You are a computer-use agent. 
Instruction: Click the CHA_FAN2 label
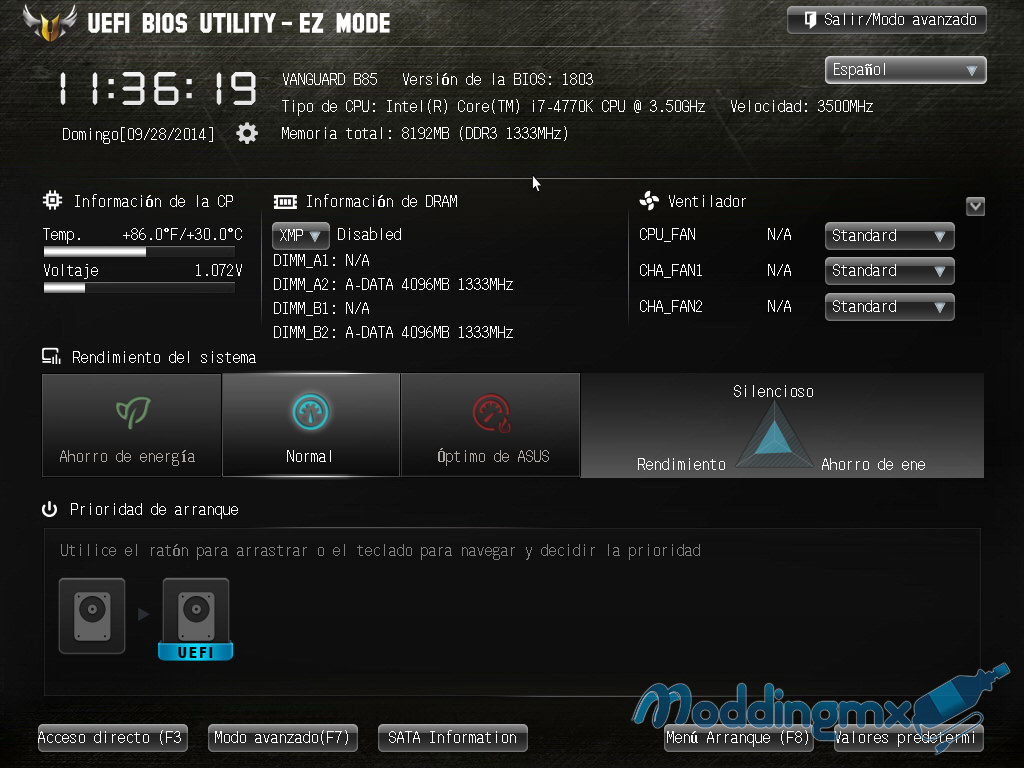coord(671,306)
